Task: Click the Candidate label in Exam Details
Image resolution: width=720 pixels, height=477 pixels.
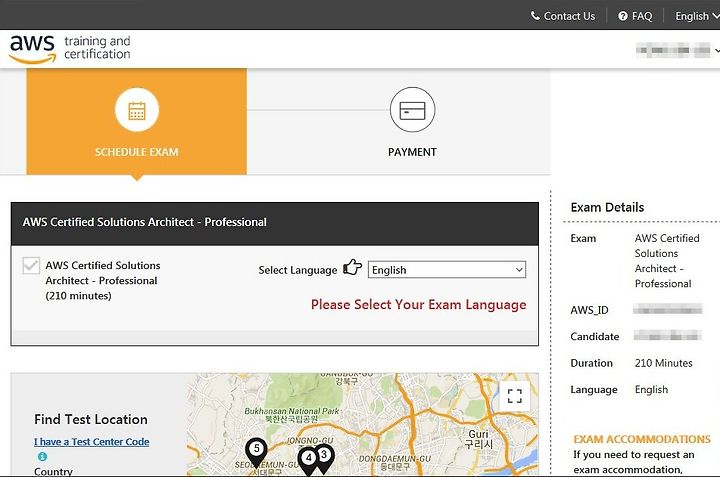Action: pyautogui.click(x=595, y=337)
